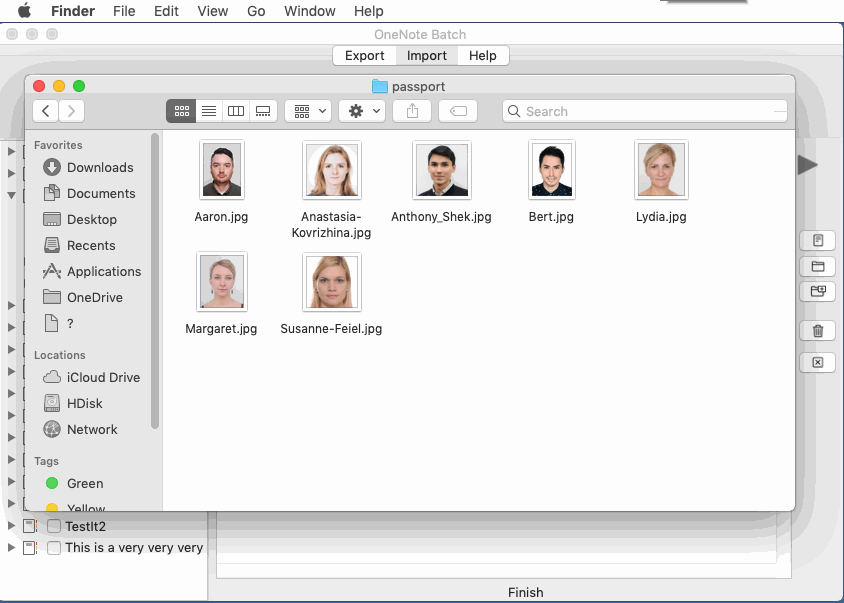844x603 pixels.
Task: Open the Help menu in the menu bar
Action: [369, 11]
